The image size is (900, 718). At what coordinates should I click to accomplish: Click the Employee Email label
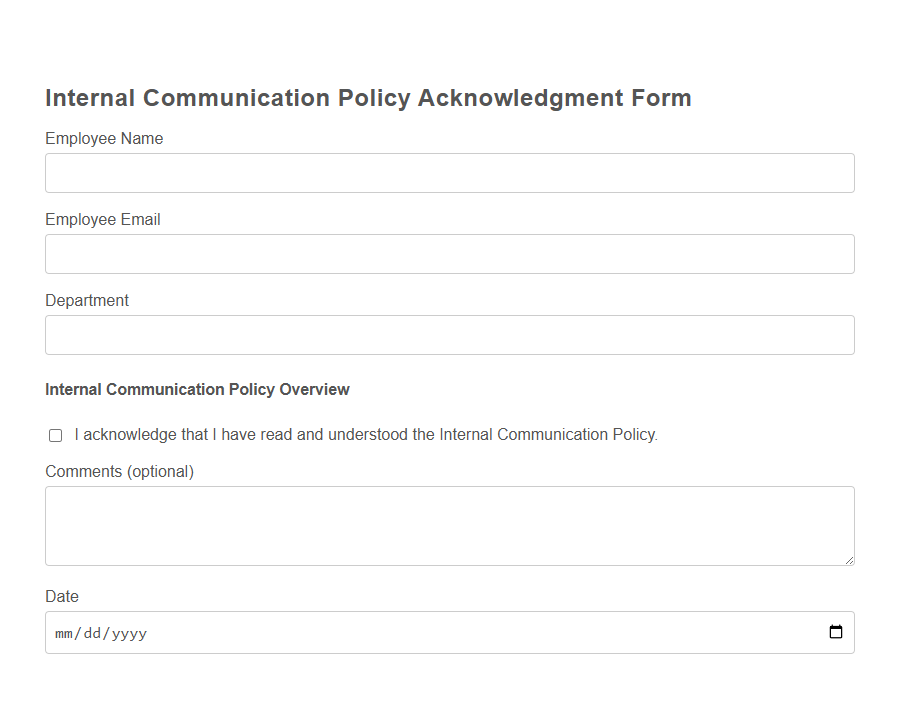(102, 219)
